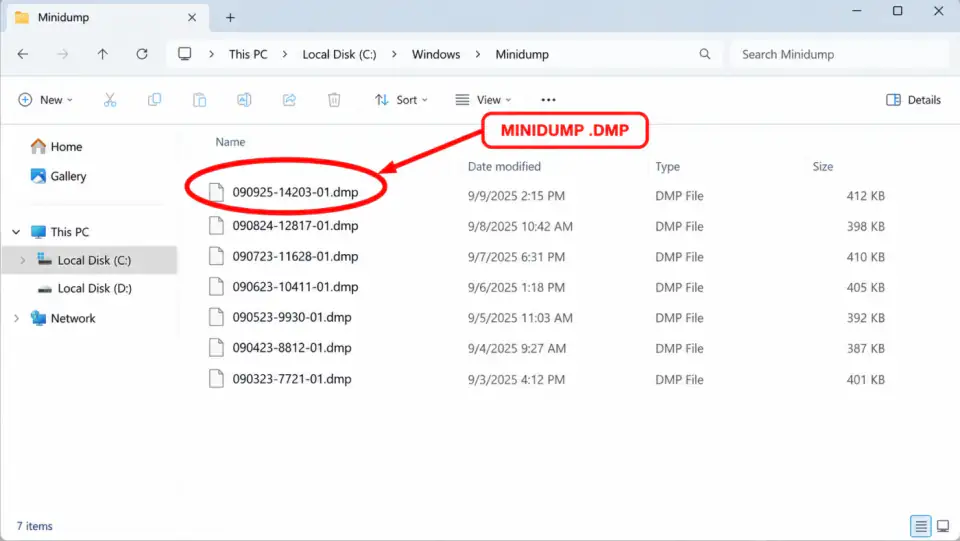Expand the Network tree node

point(17,318)
